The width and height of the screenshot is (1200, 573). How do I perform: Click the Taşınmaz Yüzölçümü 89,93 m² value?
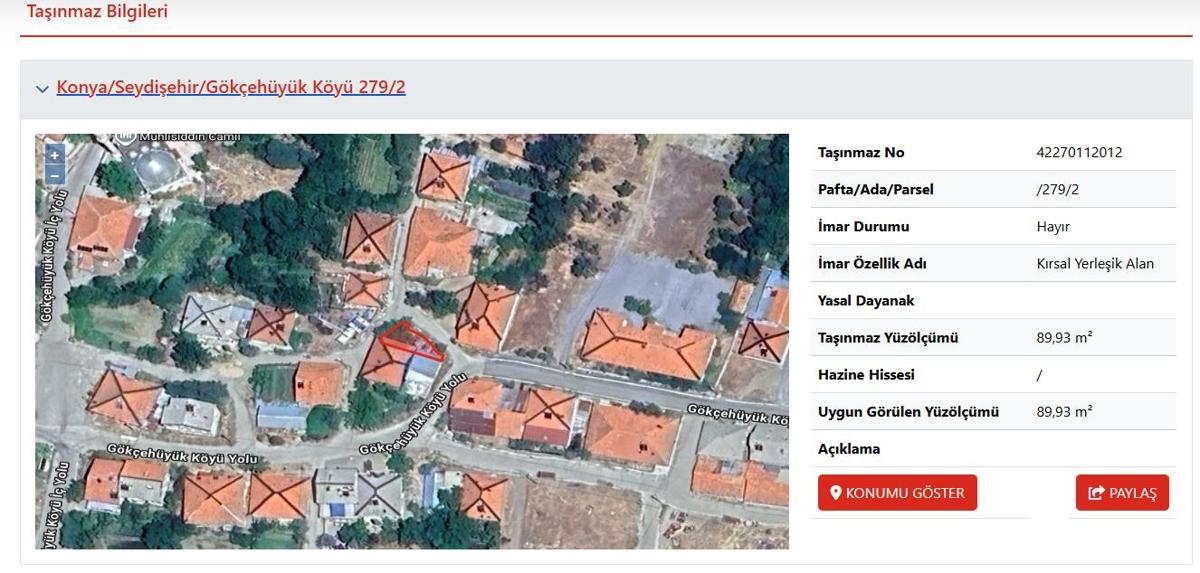coord(1064,338)
